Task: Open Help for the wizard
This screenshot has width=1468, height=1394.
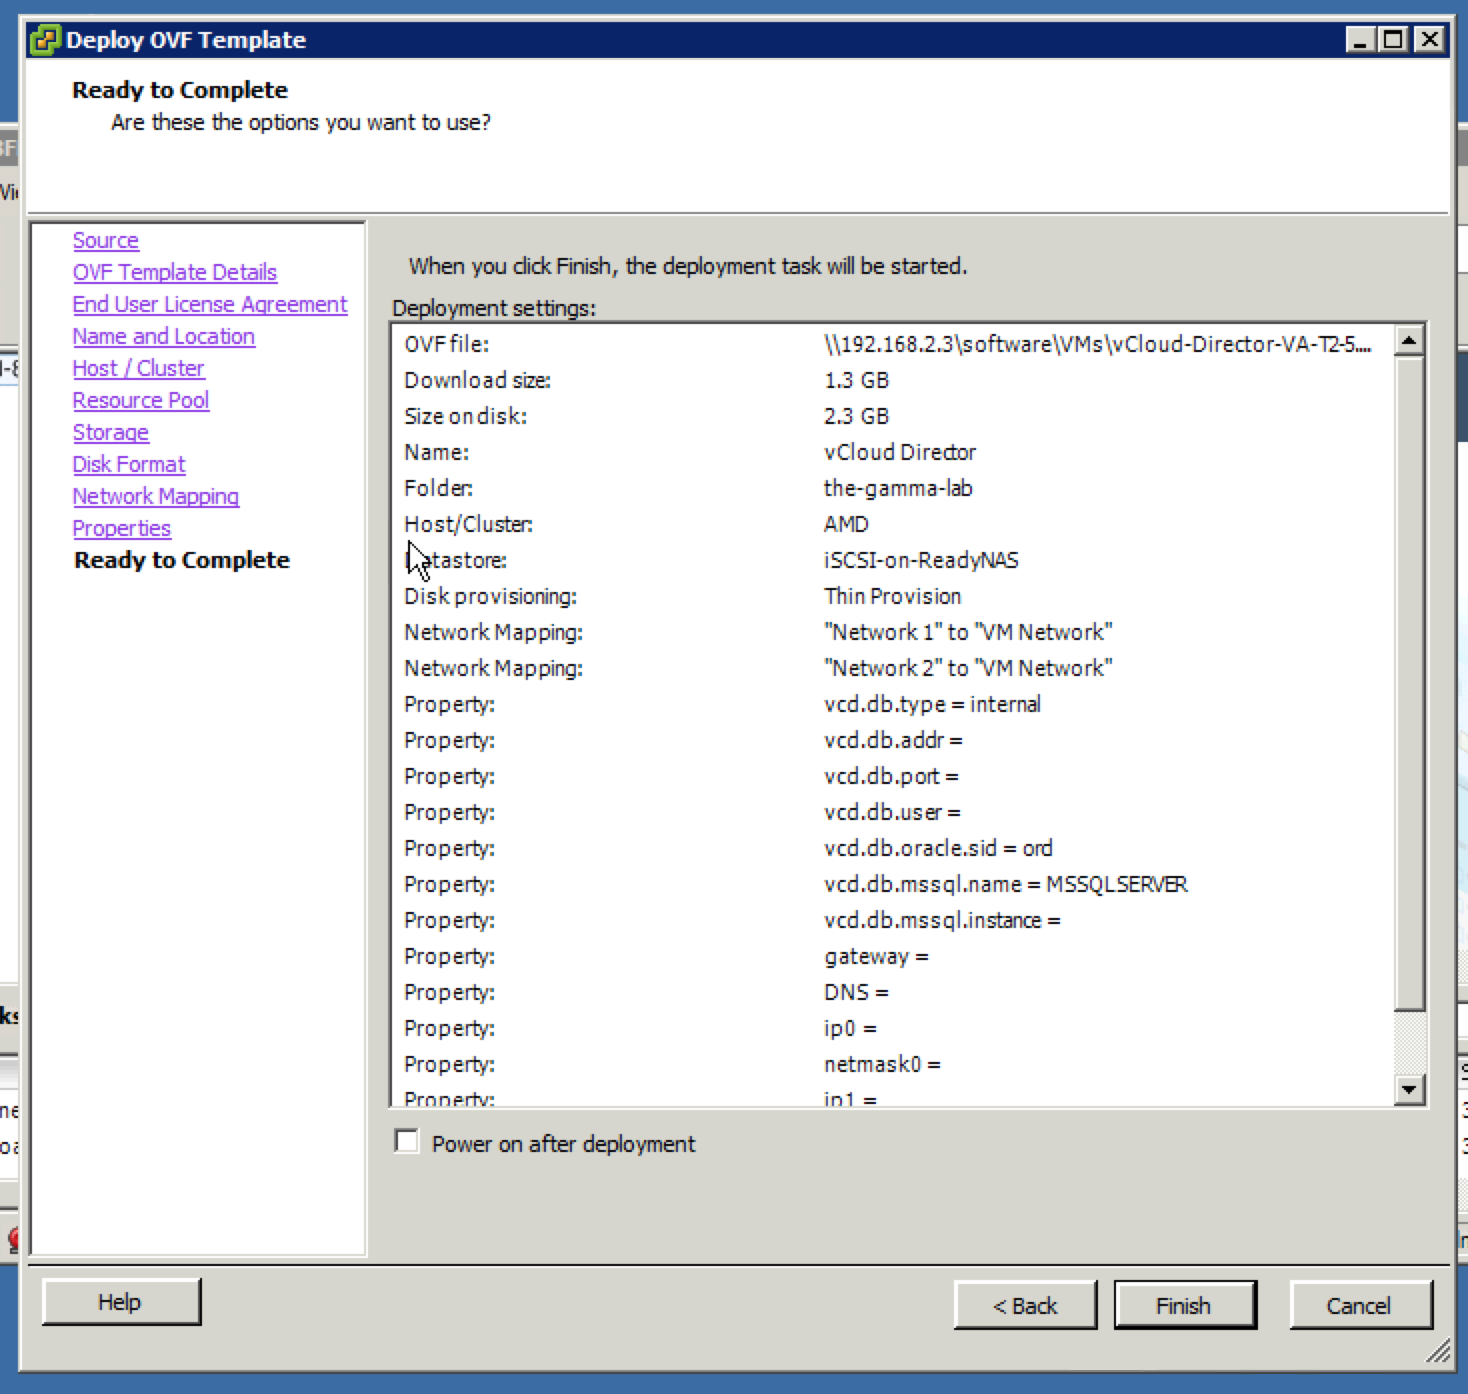Action: coord(121,1302)
